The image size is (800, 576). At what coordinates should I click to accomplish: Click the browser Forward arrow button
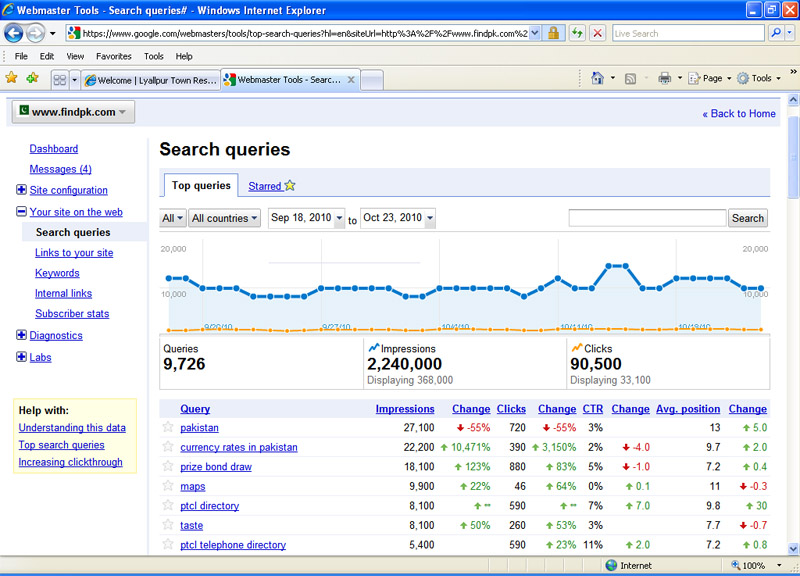[35, 34]
